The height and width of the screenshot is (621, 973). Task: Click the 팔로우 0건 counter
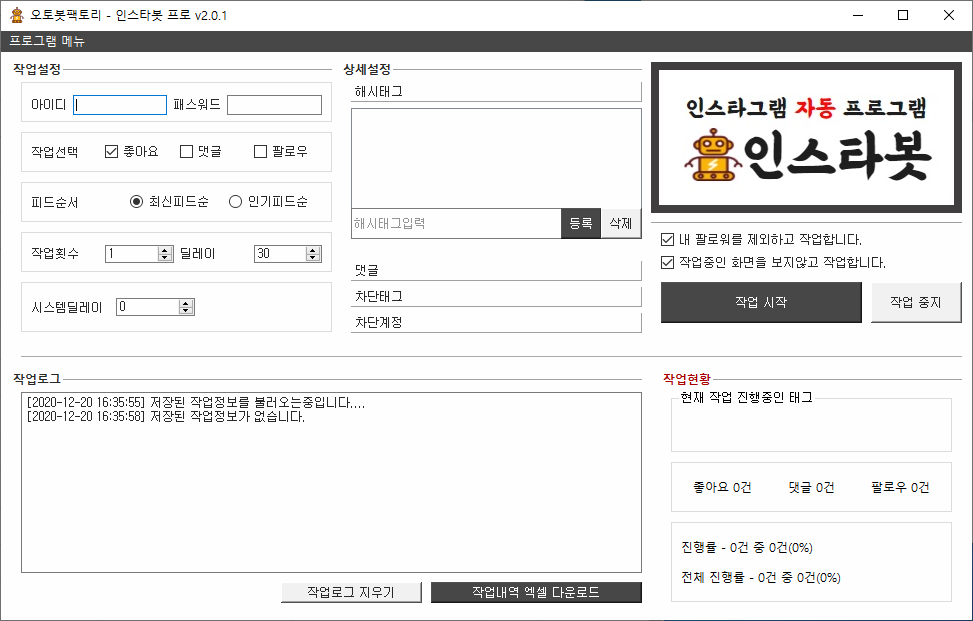pos(900,488)
